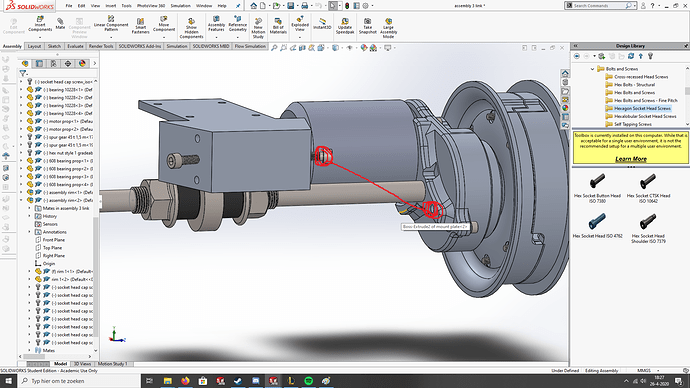The width and height of the screenshot is (690, 388).
Task: Click Zoom to Fit in view toolbar
Action: (274, 48)
